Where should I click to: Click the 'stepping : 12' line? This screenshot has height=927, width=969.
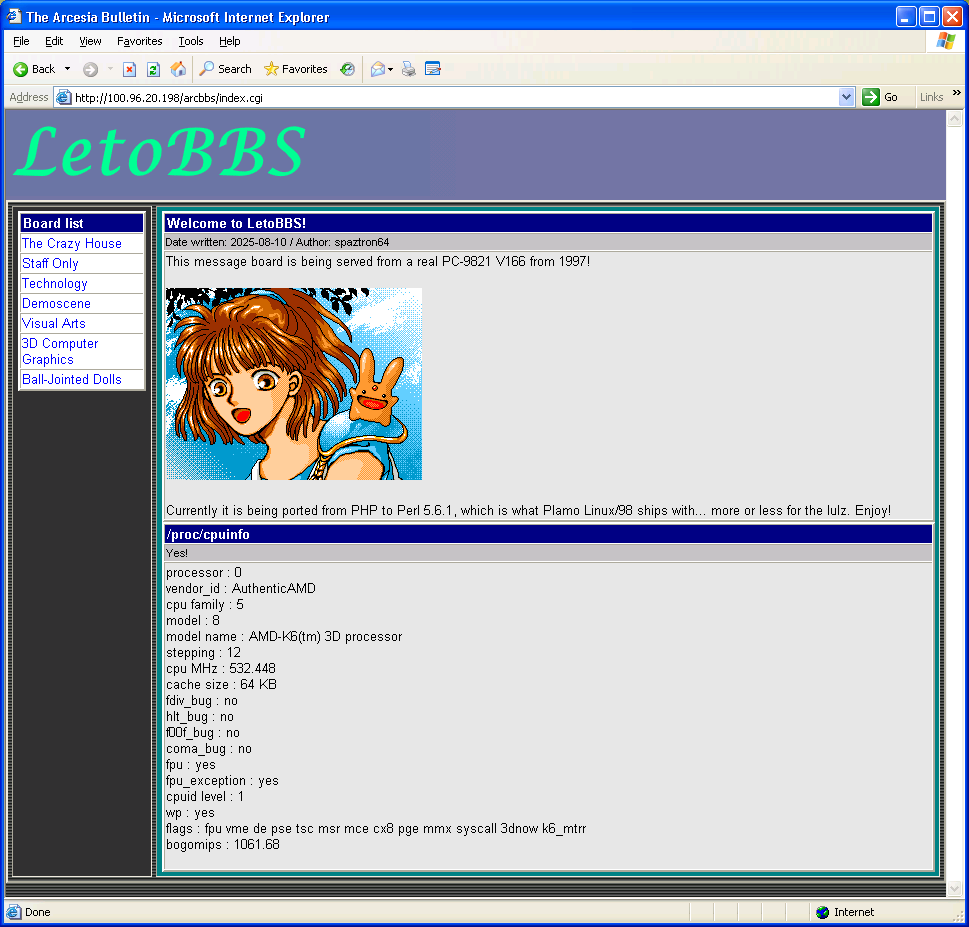pyautogui.click(x=203, y=653)
